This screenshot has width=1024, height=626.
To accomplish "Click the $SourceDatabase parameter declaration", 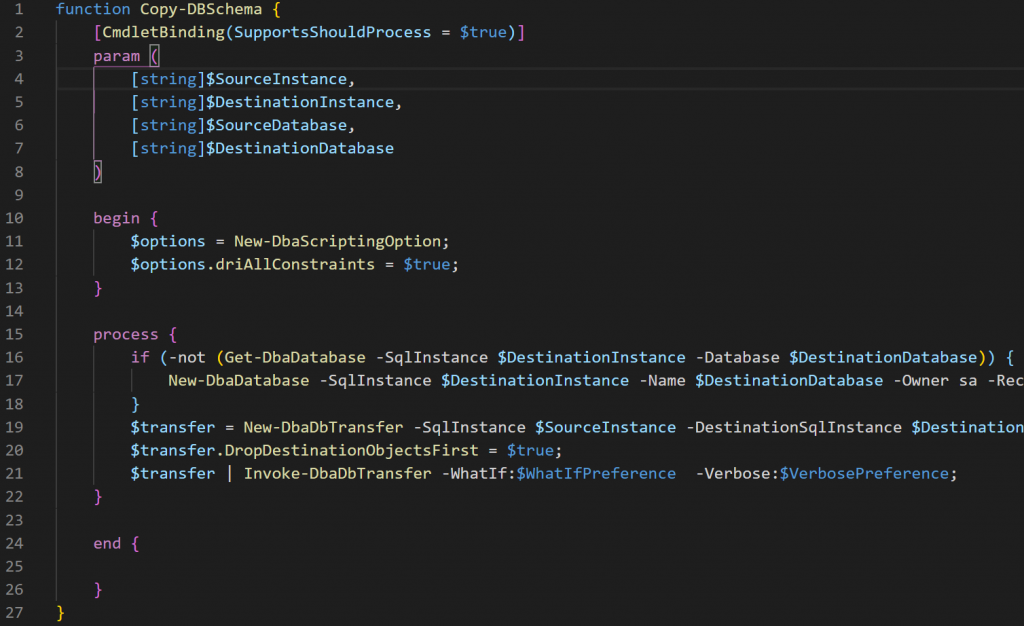I will coord(276,125).
